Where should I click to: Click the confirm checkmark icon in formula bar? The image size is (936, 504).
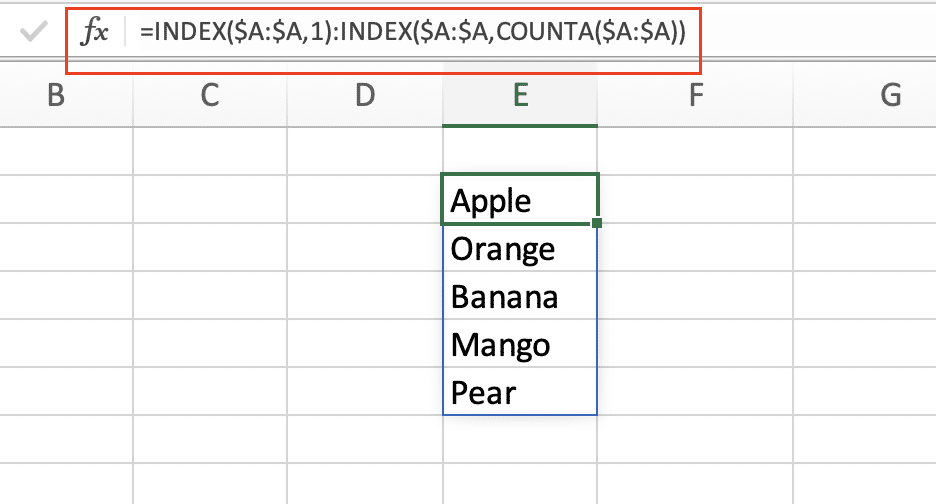coord(33,31)
